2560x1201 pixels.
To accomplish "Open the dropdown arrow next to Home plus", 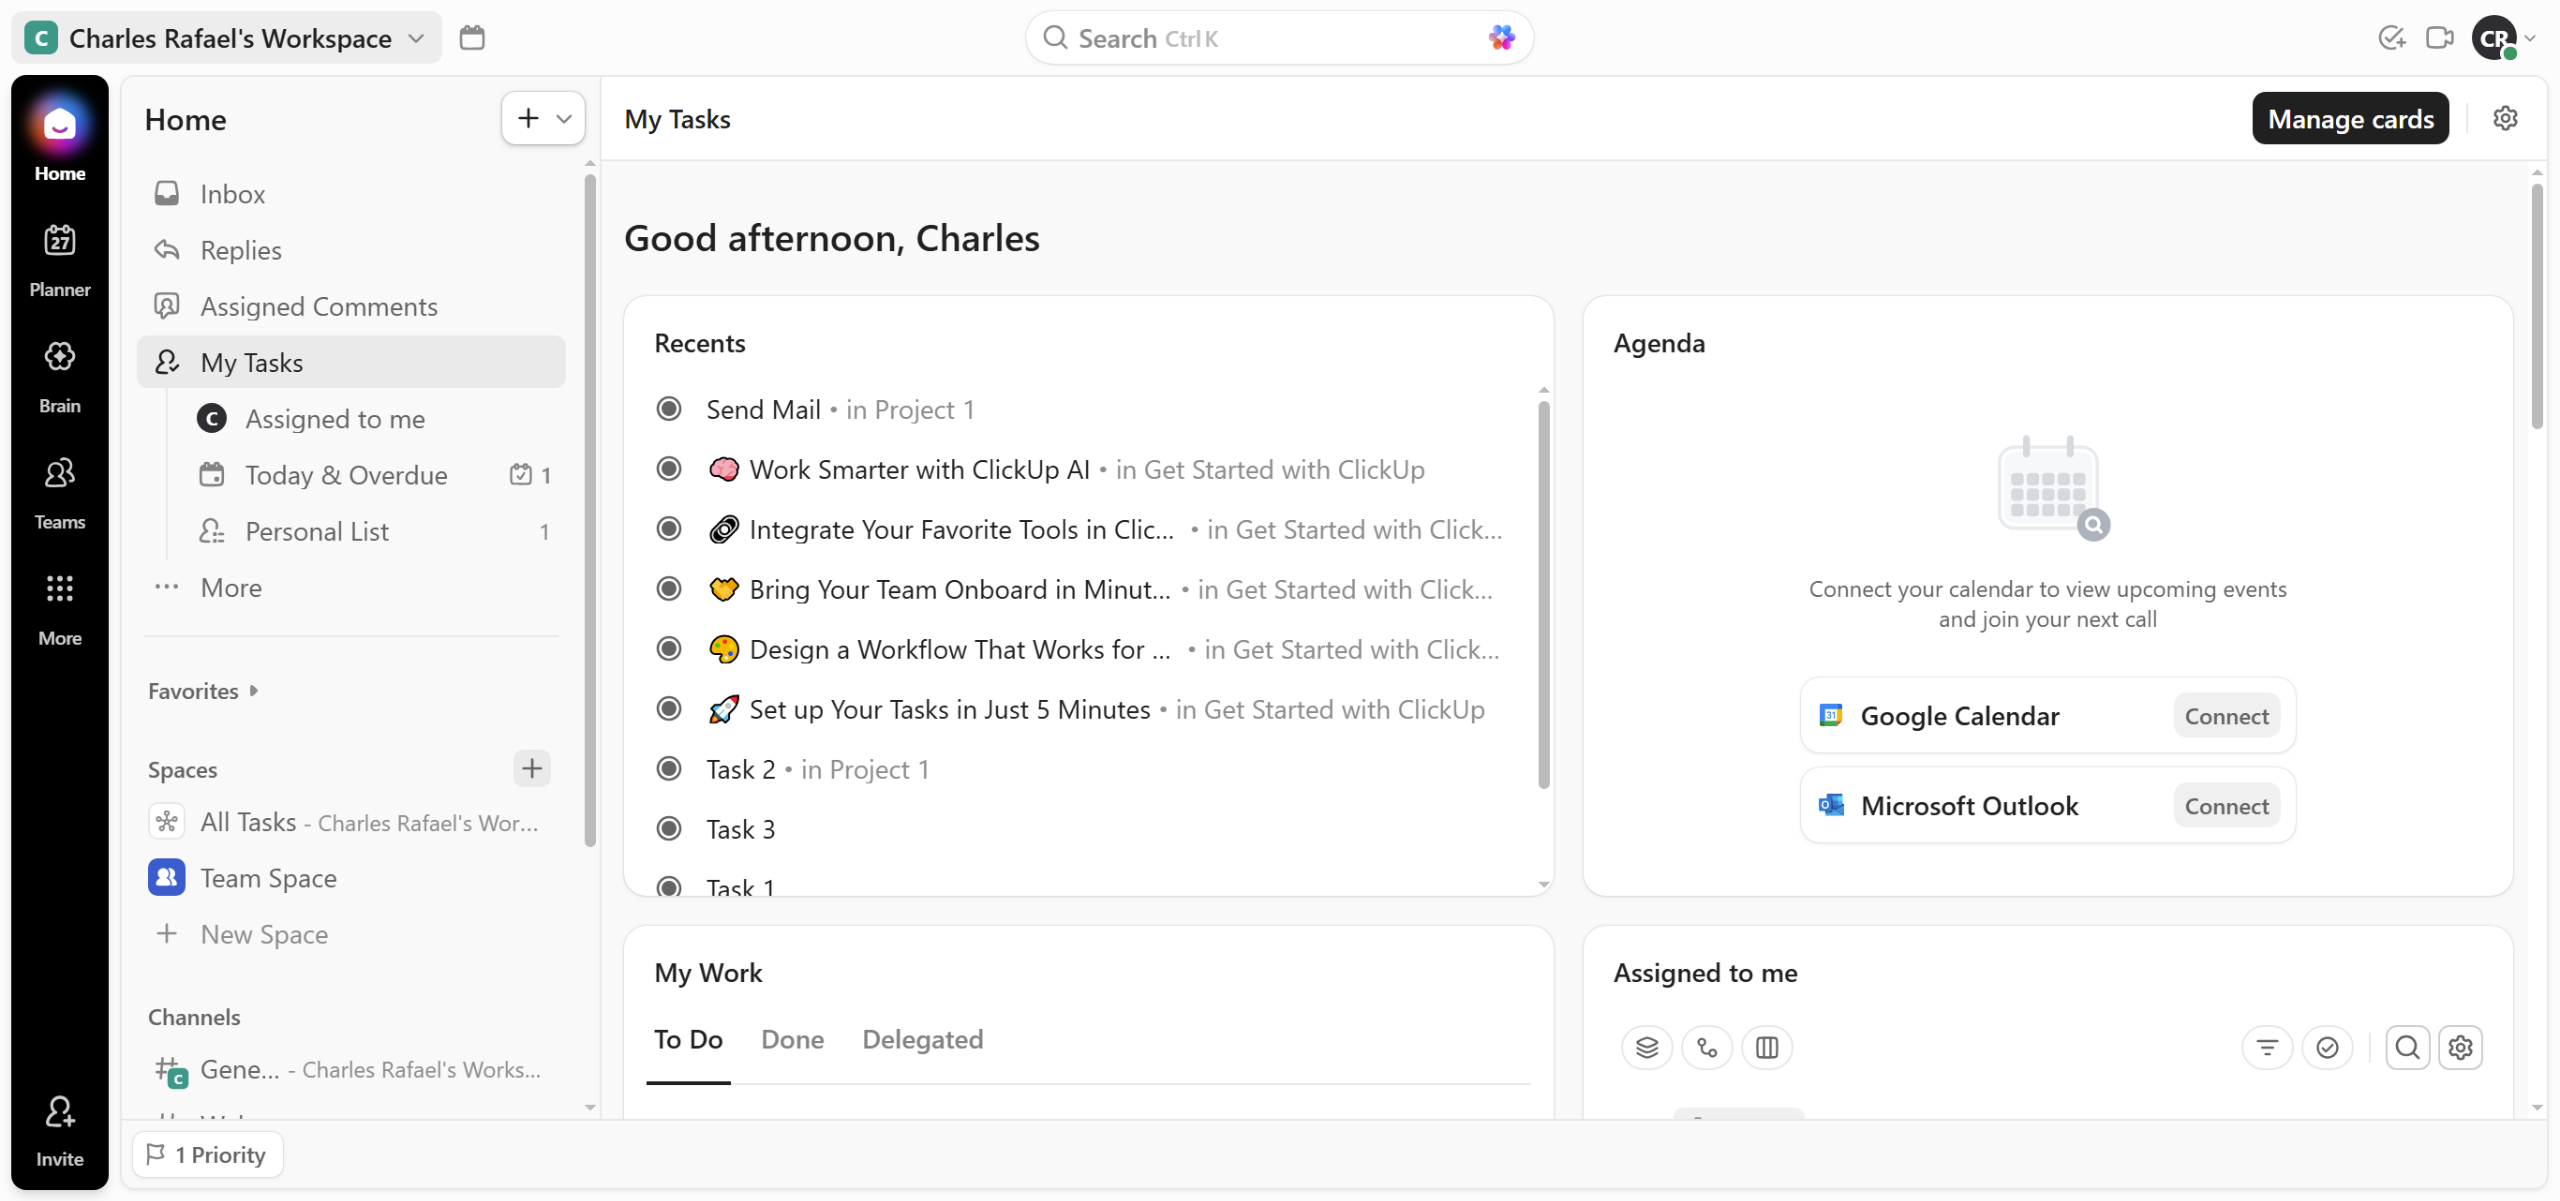I will [x=564, y=119].
